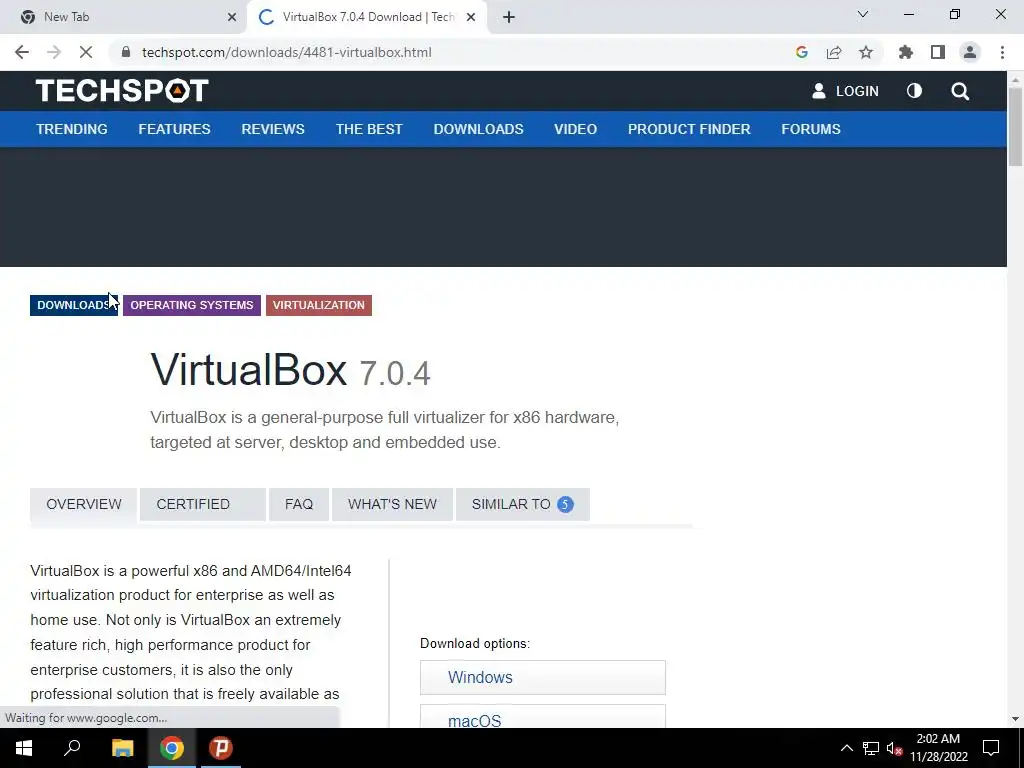
Task: Share this page via share icon
Action: click(x=834, y=52)
